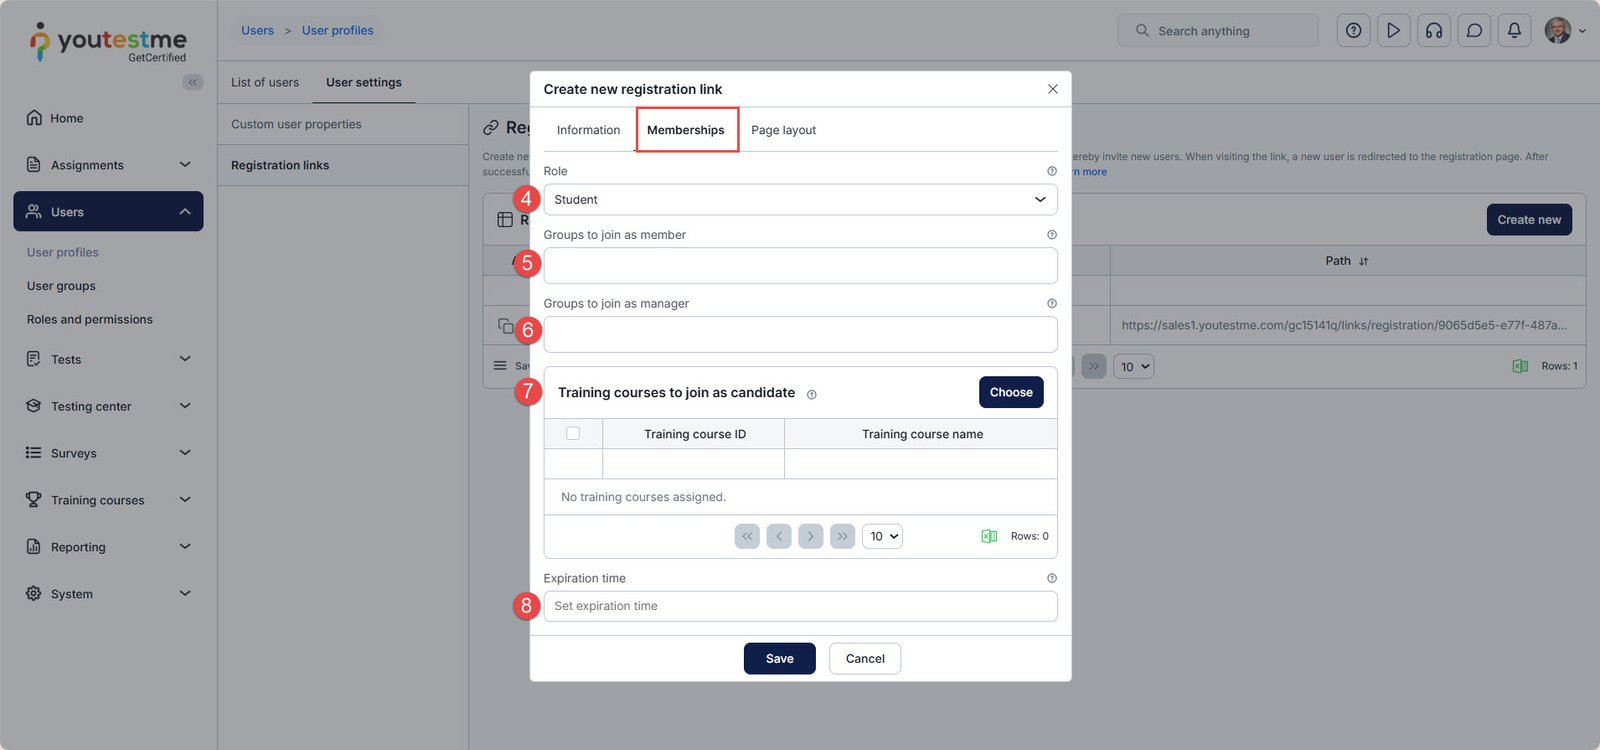Click the Users people icon in sidebar
The height and width of the screenshot is (750, 1600).
point(34,212)
